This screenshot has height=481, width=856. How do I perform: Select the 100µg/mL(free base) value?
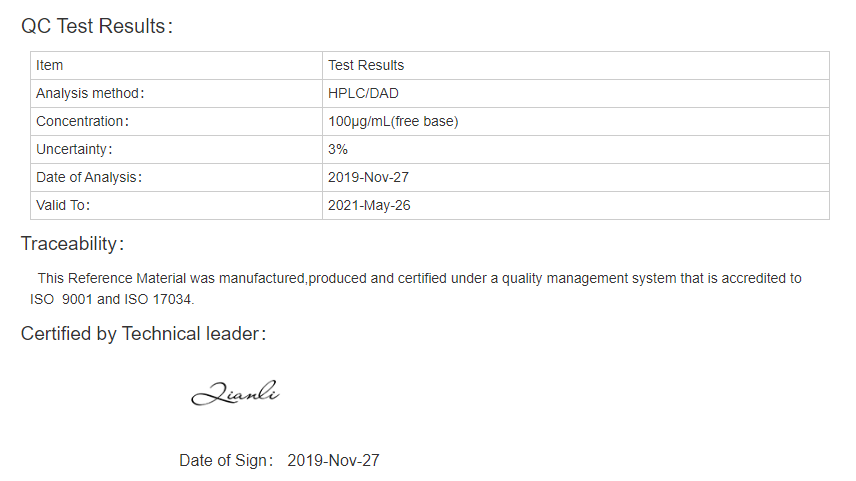393,121
